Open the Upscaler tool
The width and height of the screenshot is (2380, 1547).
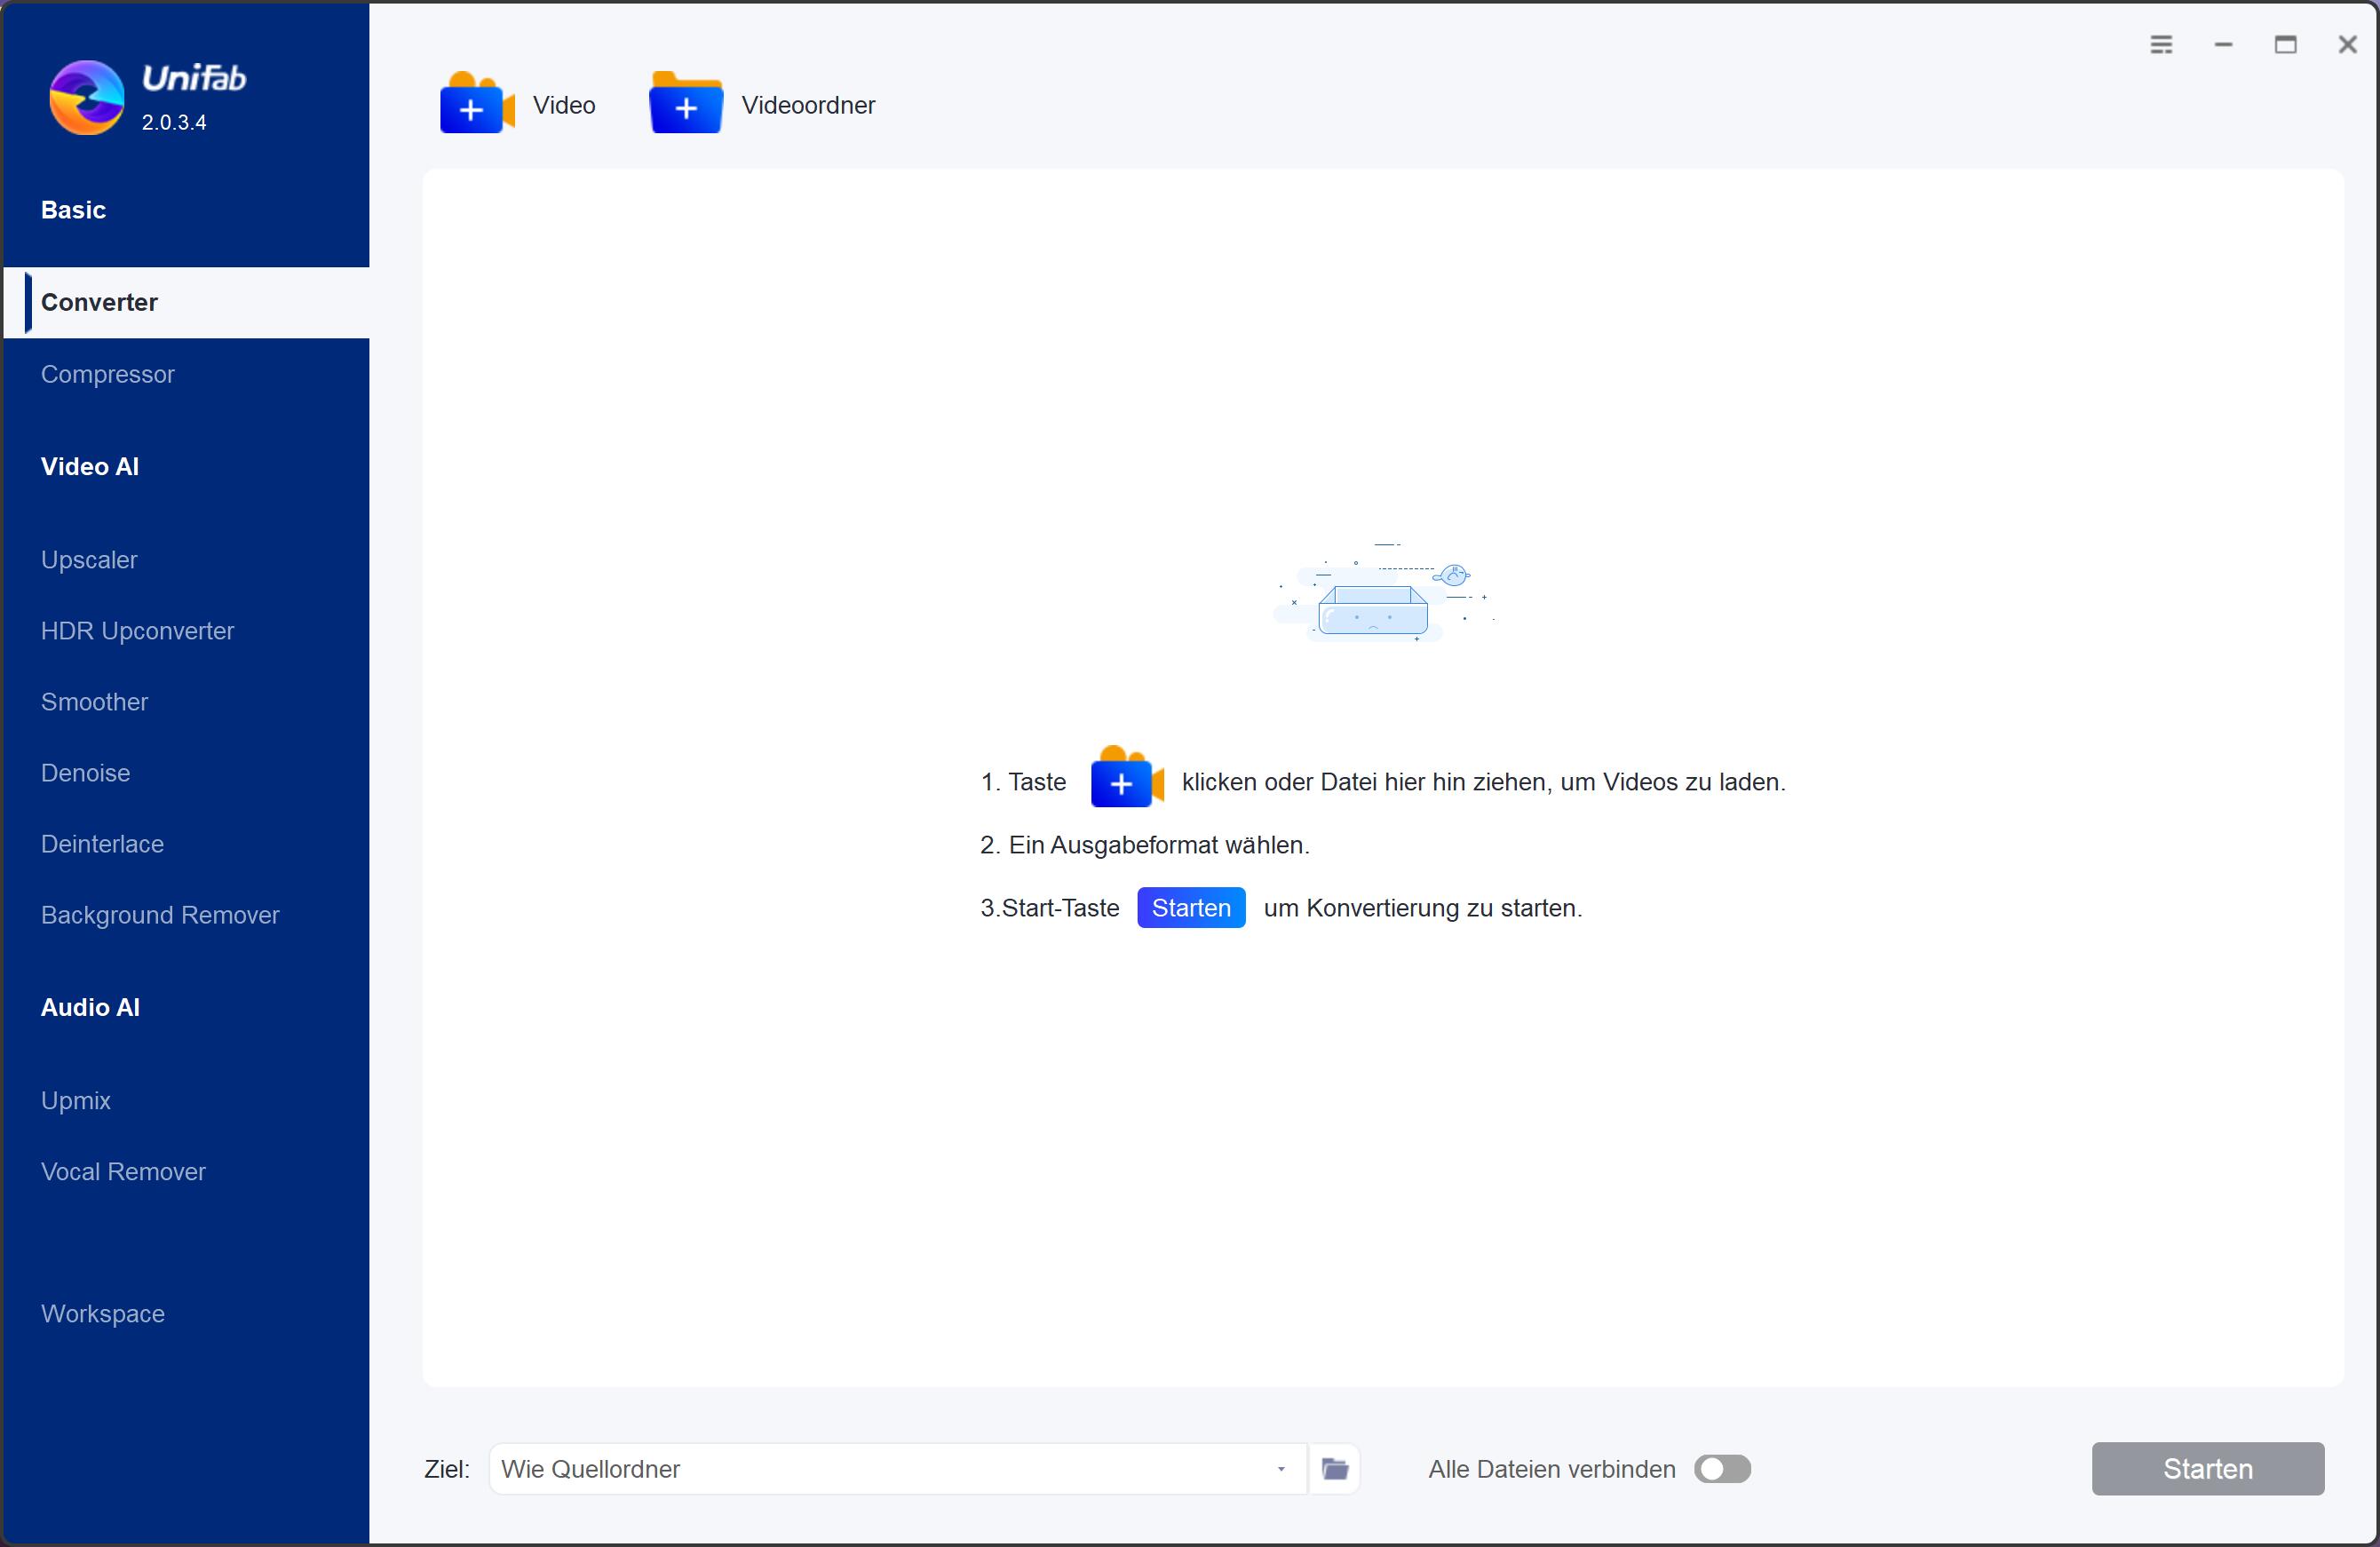pos(89,559)
